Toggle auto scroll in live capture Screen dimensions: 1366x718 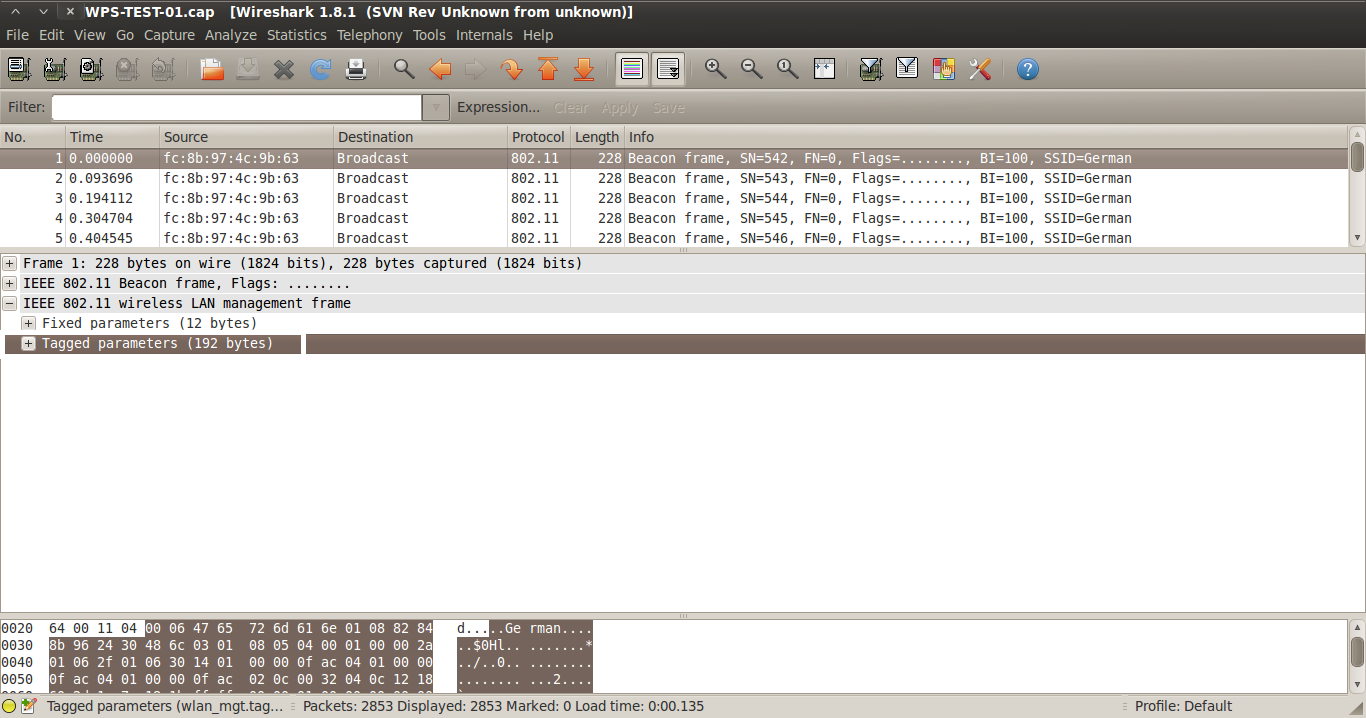[668, 69]
